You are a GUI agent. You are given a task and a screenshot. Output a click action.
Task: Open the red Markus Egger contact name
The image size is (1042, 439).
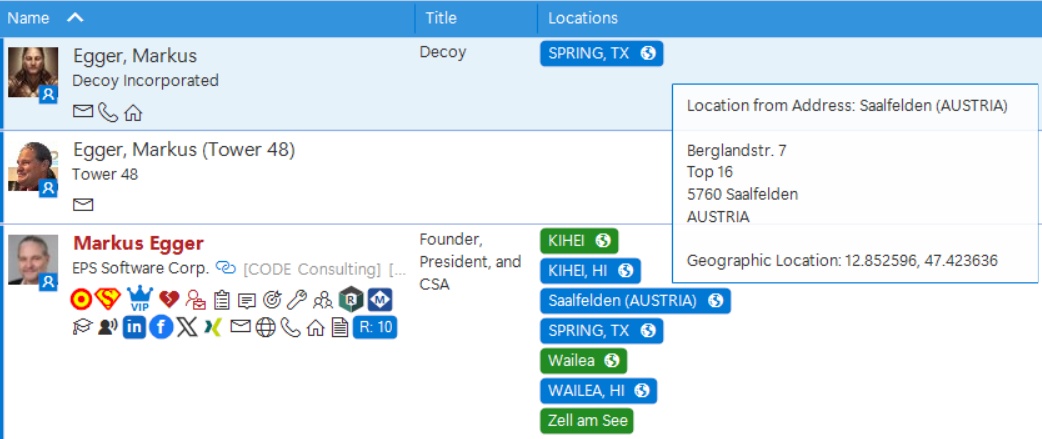click(139, 244)
